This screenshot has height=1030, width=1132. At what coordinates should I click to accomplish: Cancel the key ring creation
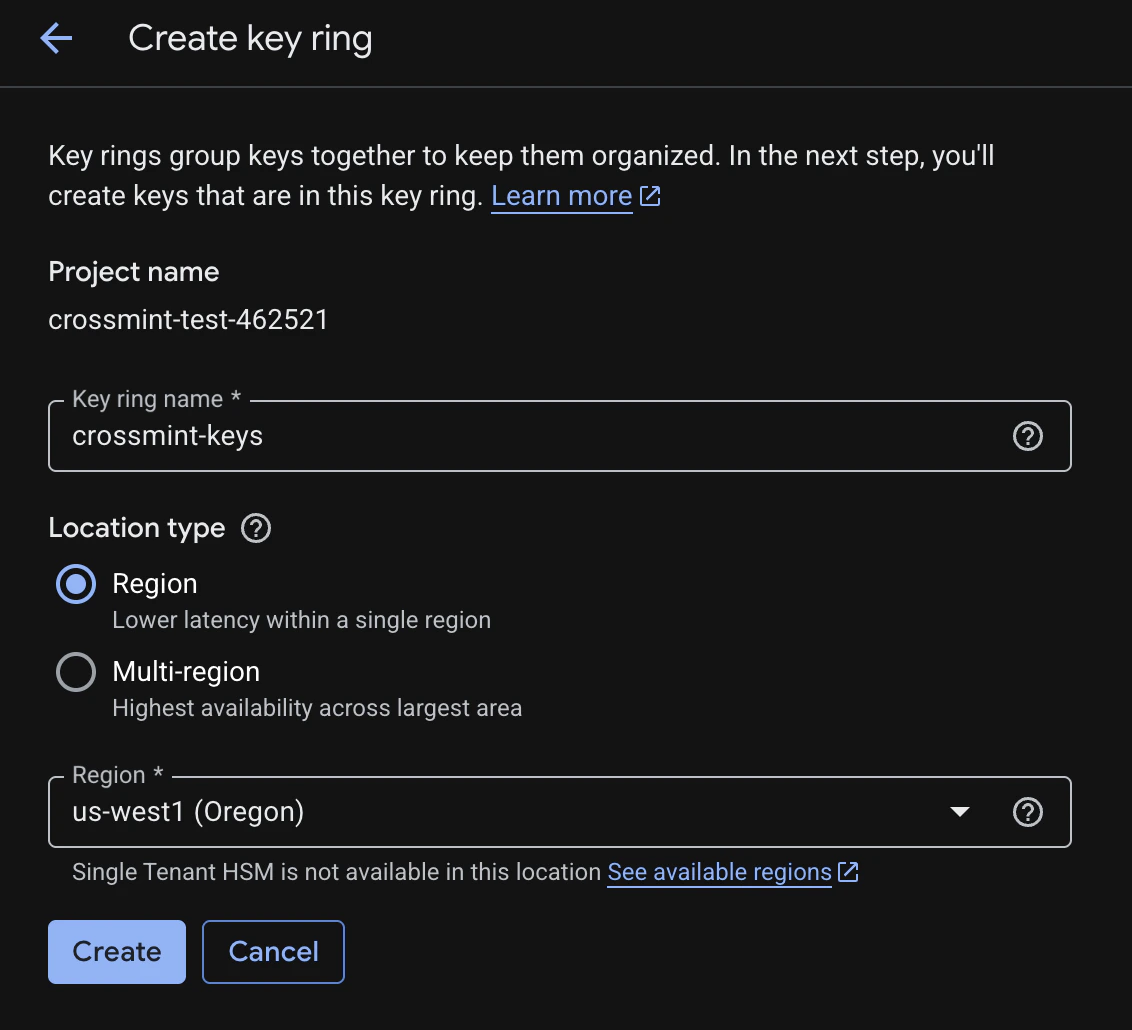coord(273,951)
